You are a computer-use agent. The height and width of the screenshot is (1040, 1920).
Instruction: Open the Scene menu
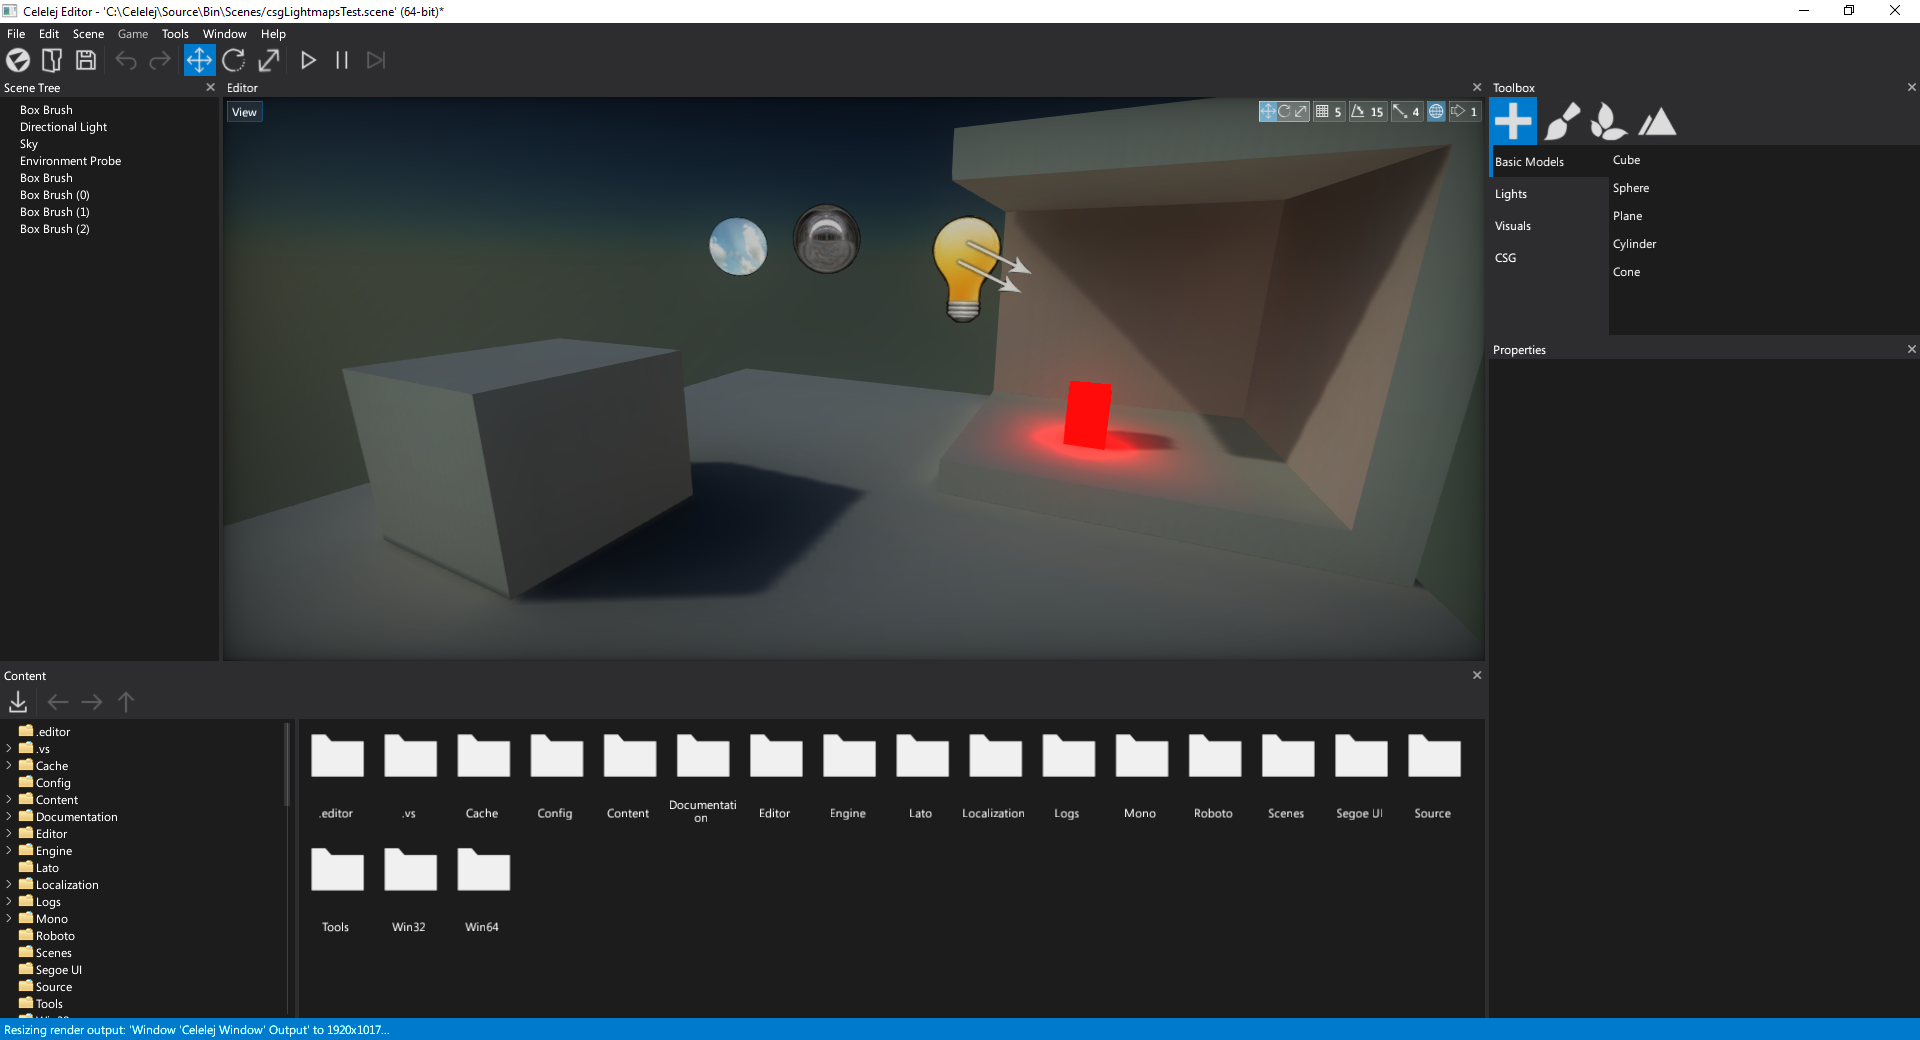88,34
